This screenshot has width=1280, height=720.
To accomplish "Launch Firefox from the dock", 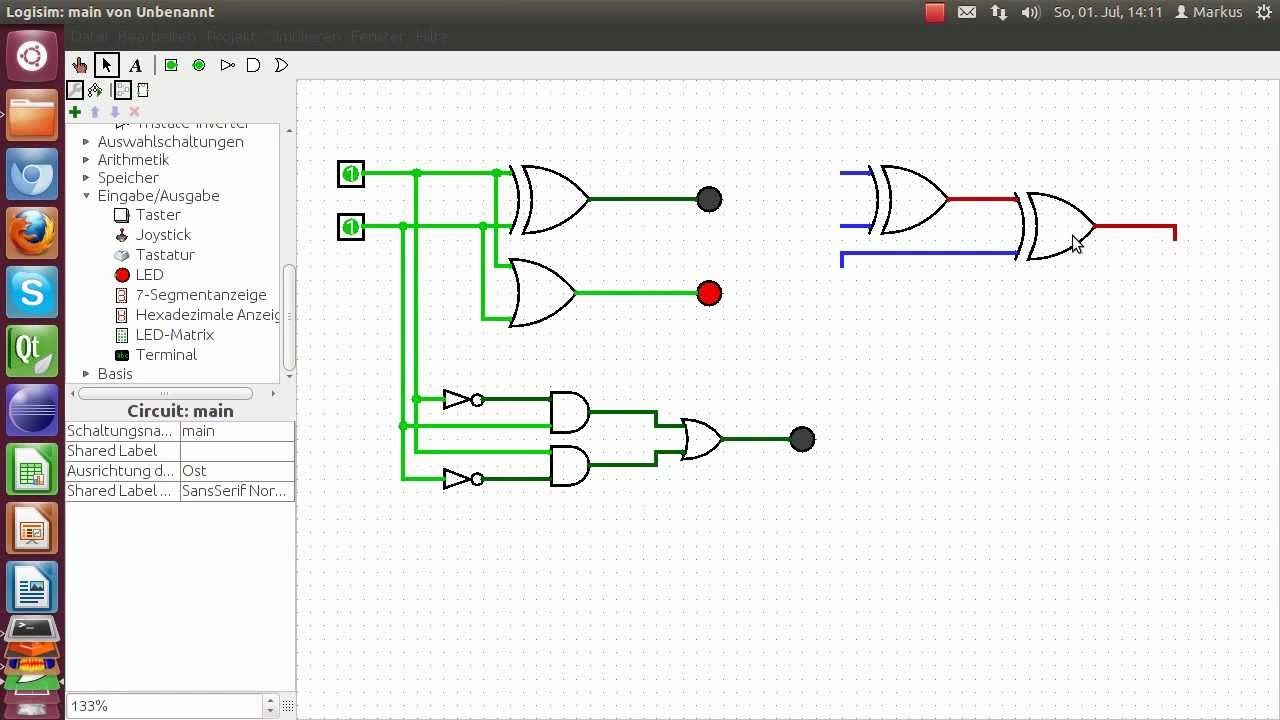I will pos(32,234).
